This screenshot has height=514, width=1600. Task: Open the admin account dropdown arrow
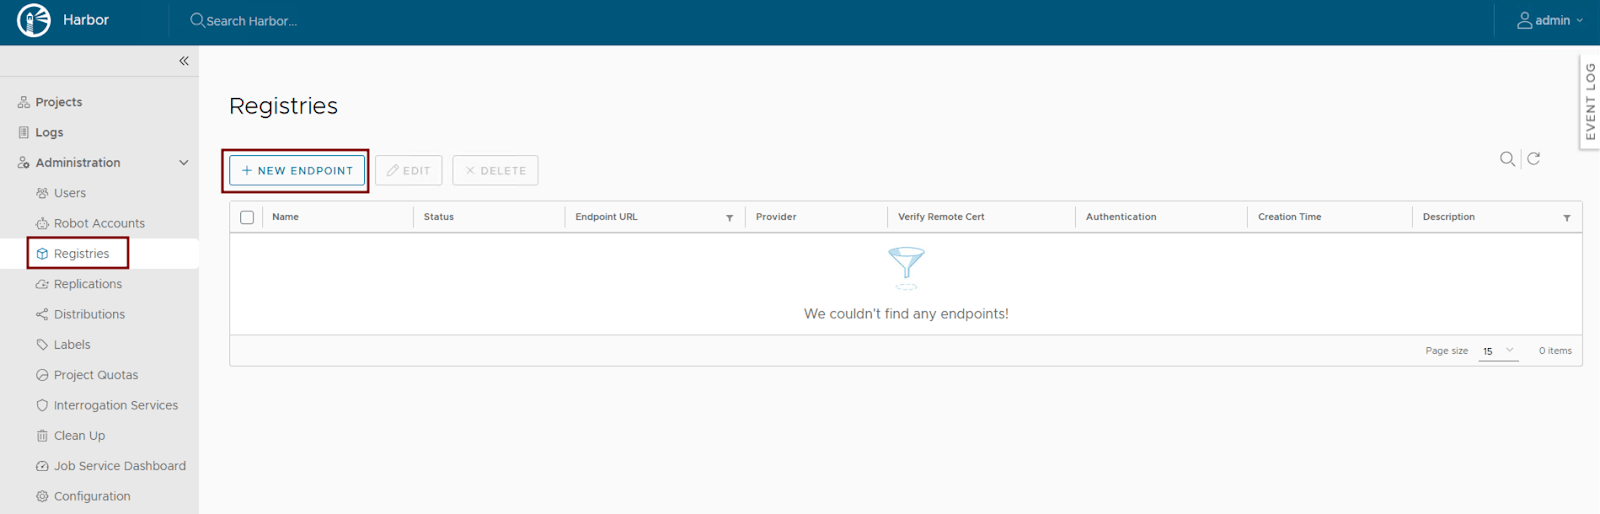click(x=1580, y=20)
